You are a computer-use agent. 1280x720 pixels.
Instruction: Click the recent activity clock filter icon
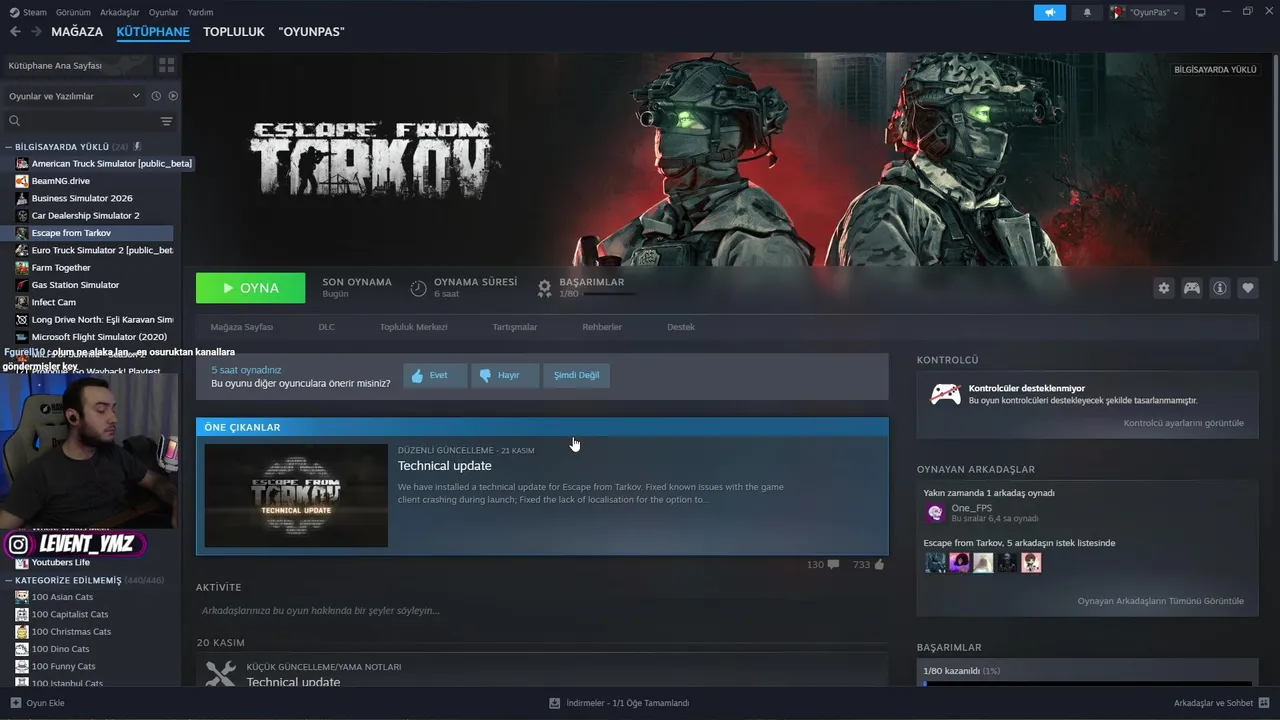click(156, 96)
